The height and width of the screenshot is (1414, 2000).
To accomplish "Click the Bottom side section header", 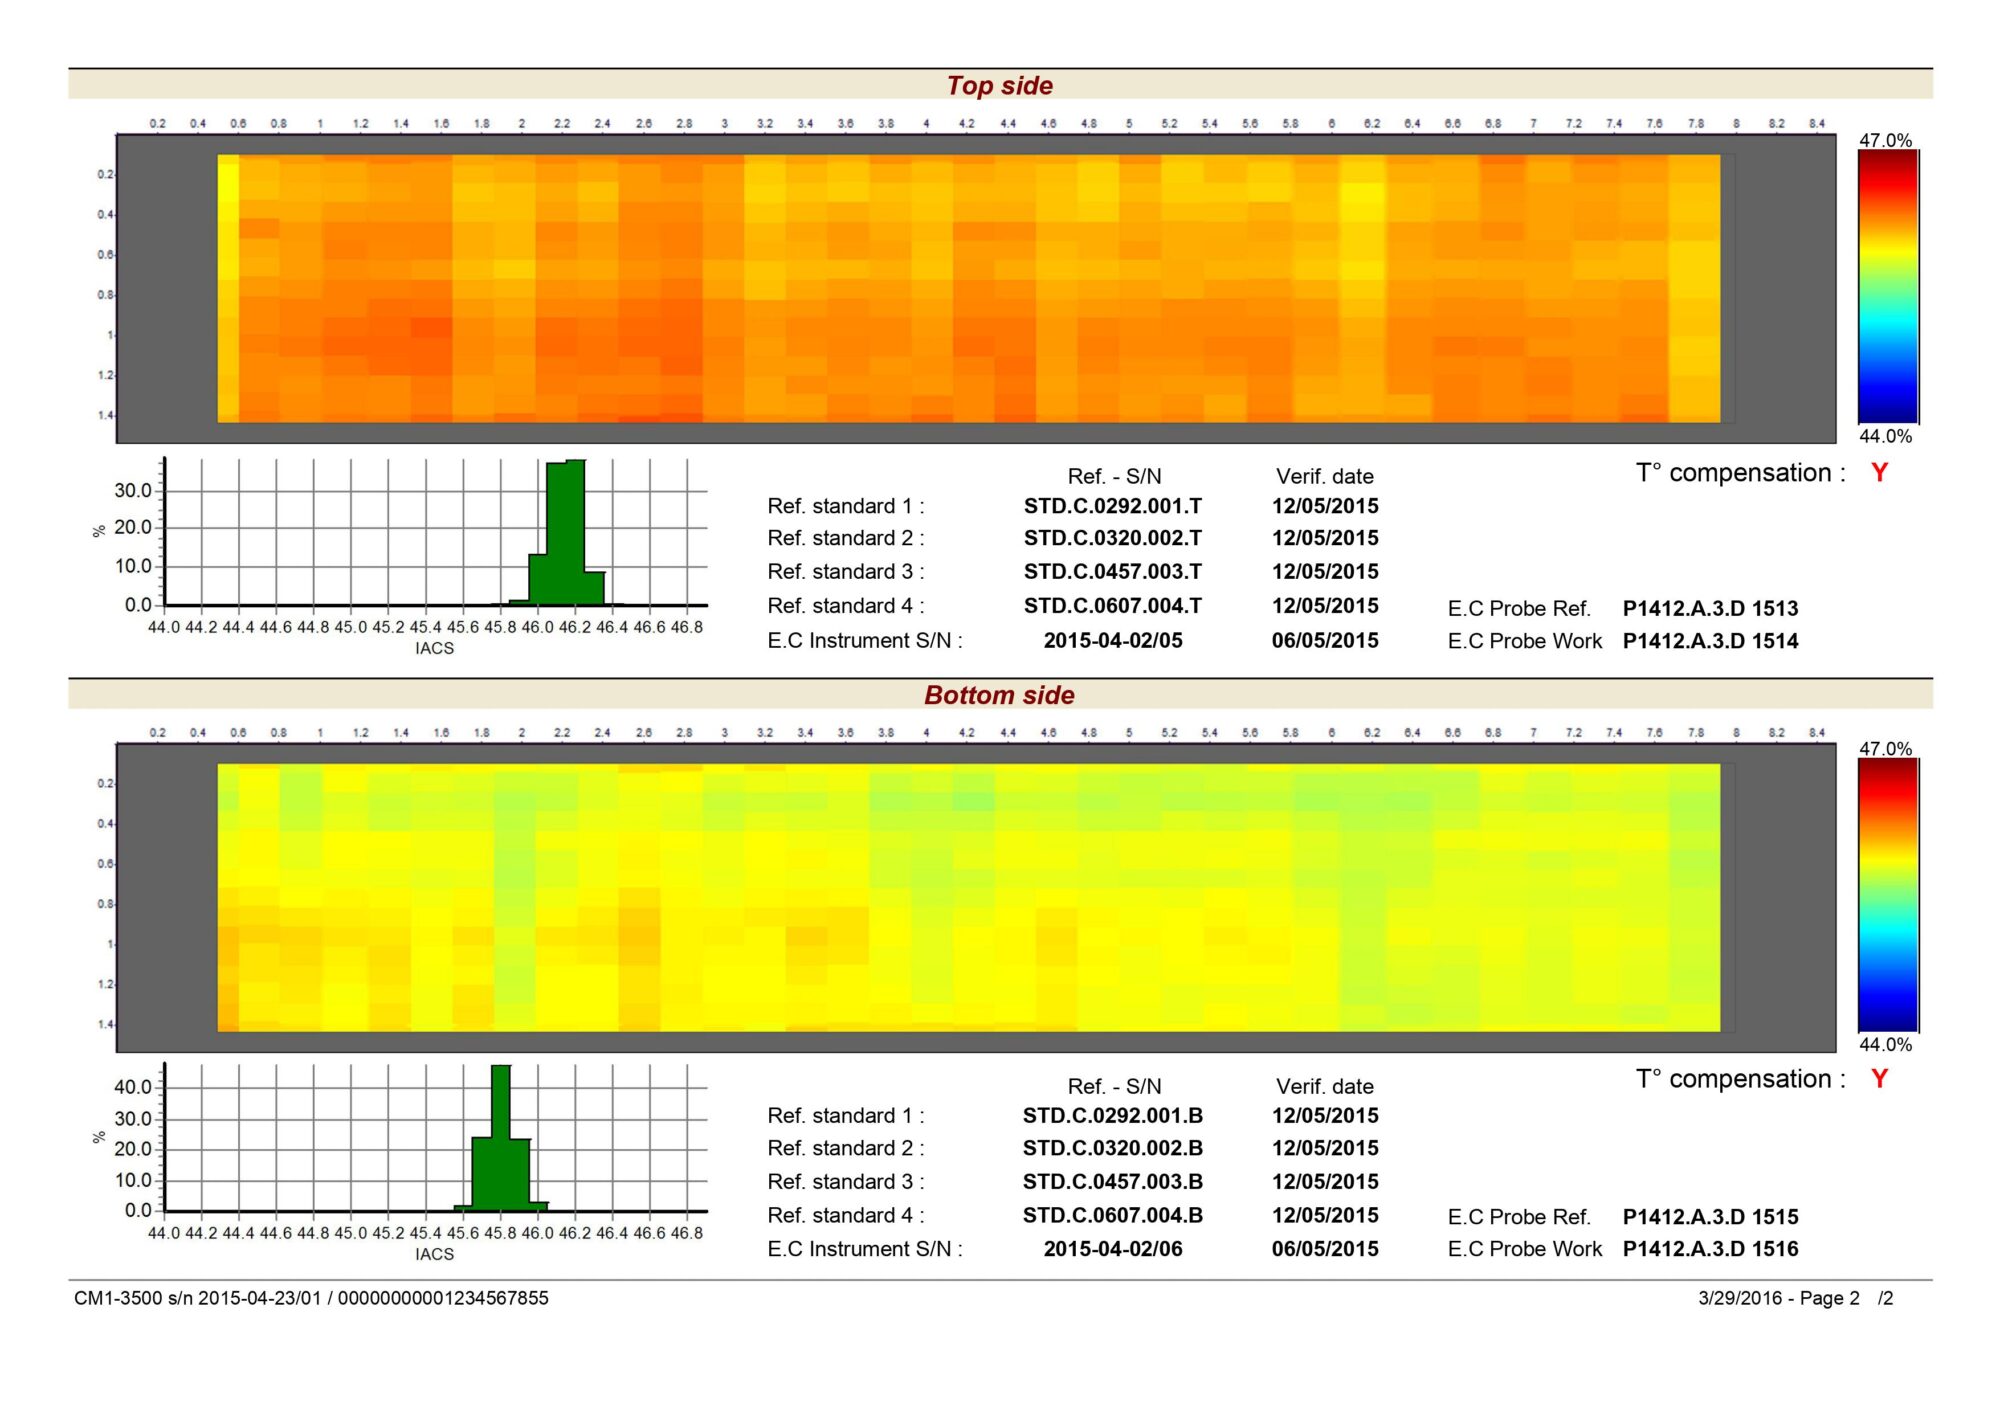I will tap(999, 695).
